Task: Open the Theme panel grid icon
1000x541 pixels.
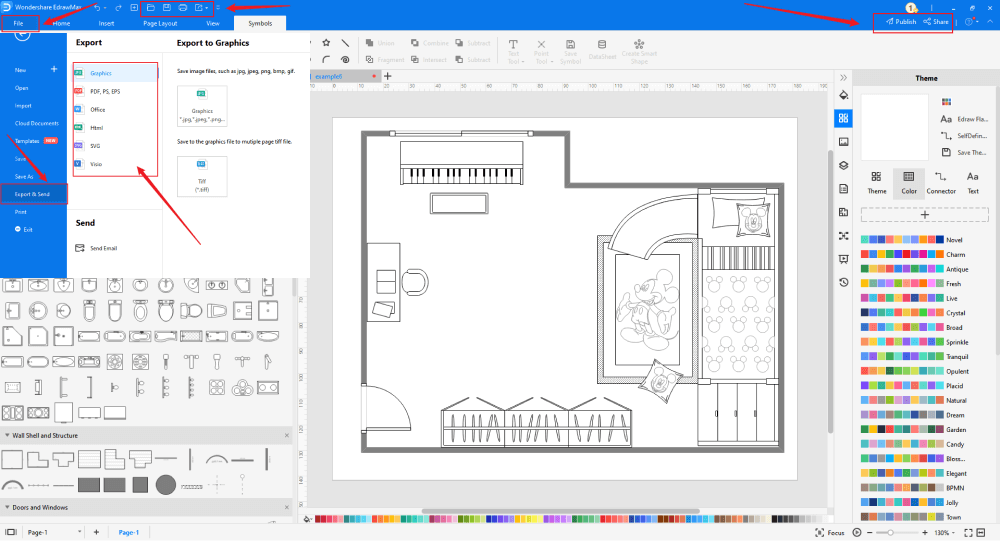Action: pyautogui.click(x=843, y=118)
